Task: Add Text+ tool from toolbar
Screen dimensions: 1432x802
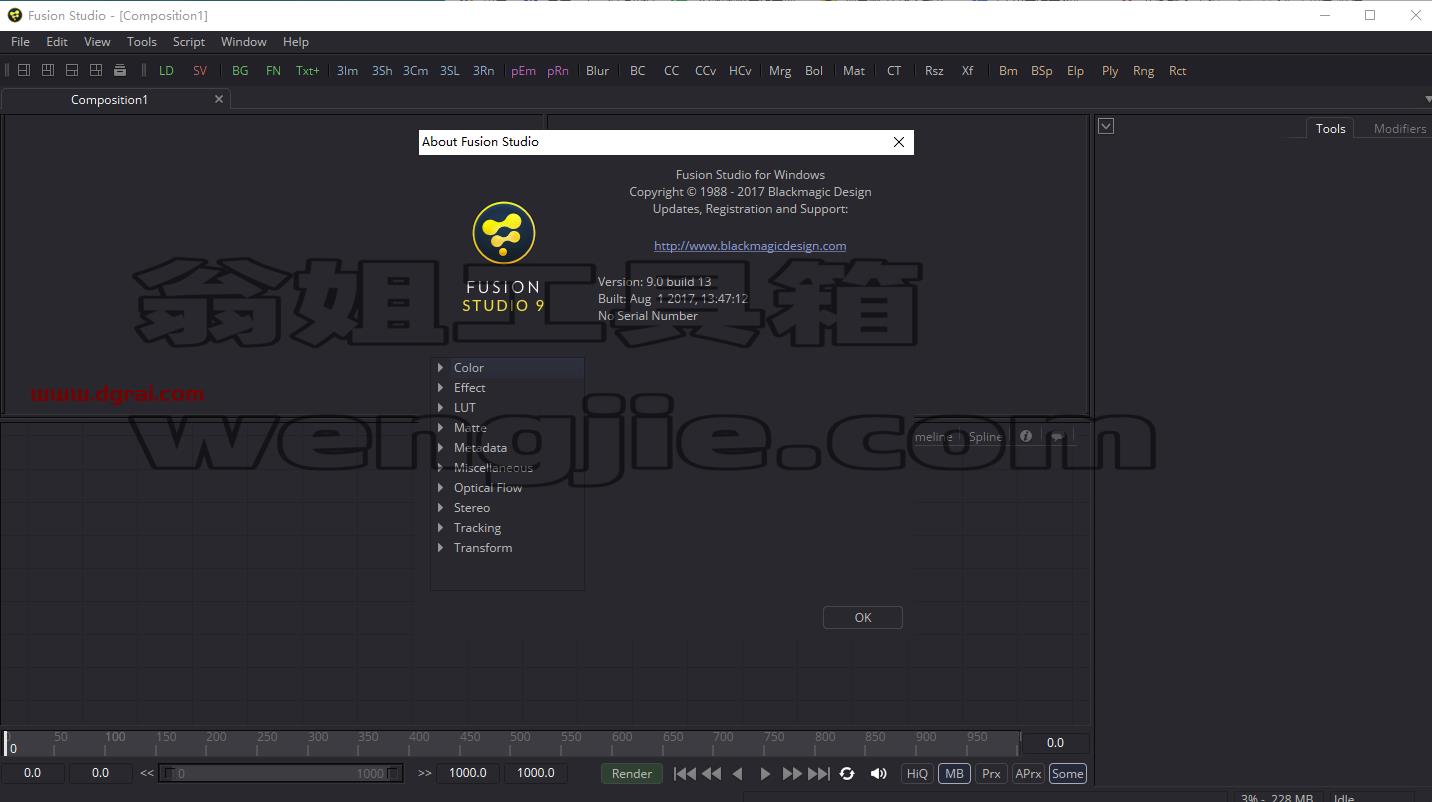Action: 308,71
